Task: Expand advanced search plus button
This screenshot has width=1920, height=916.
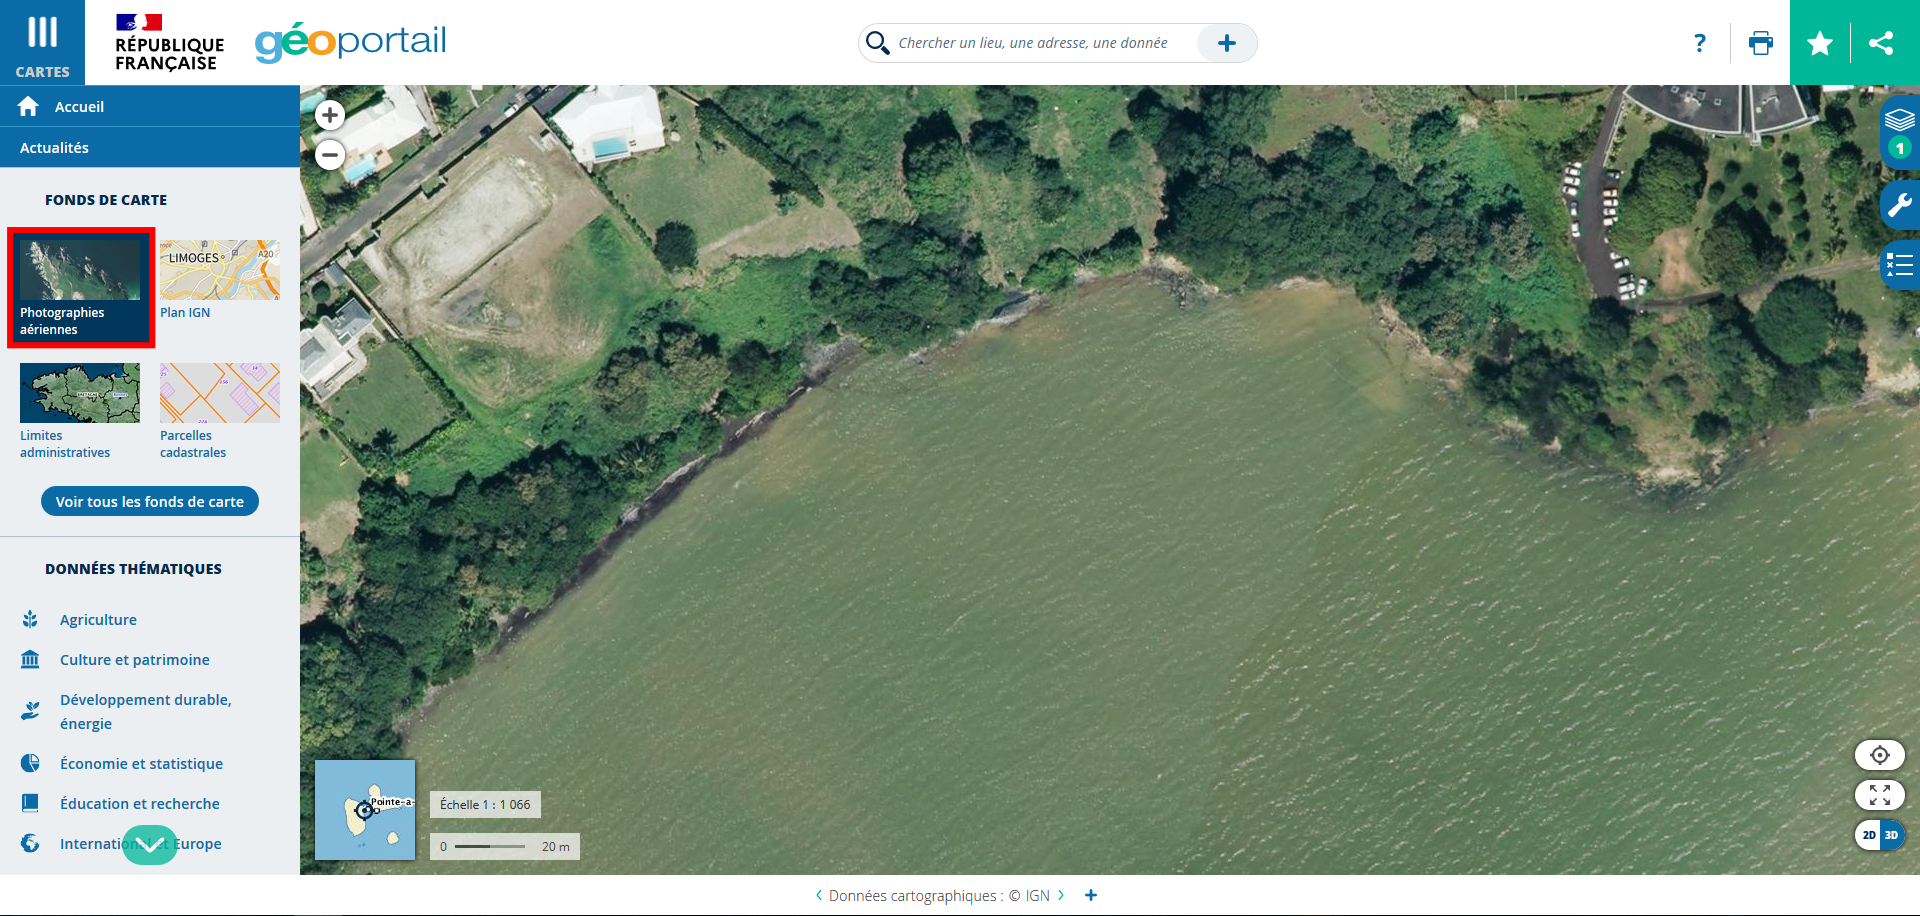Action: [1227, 43]
